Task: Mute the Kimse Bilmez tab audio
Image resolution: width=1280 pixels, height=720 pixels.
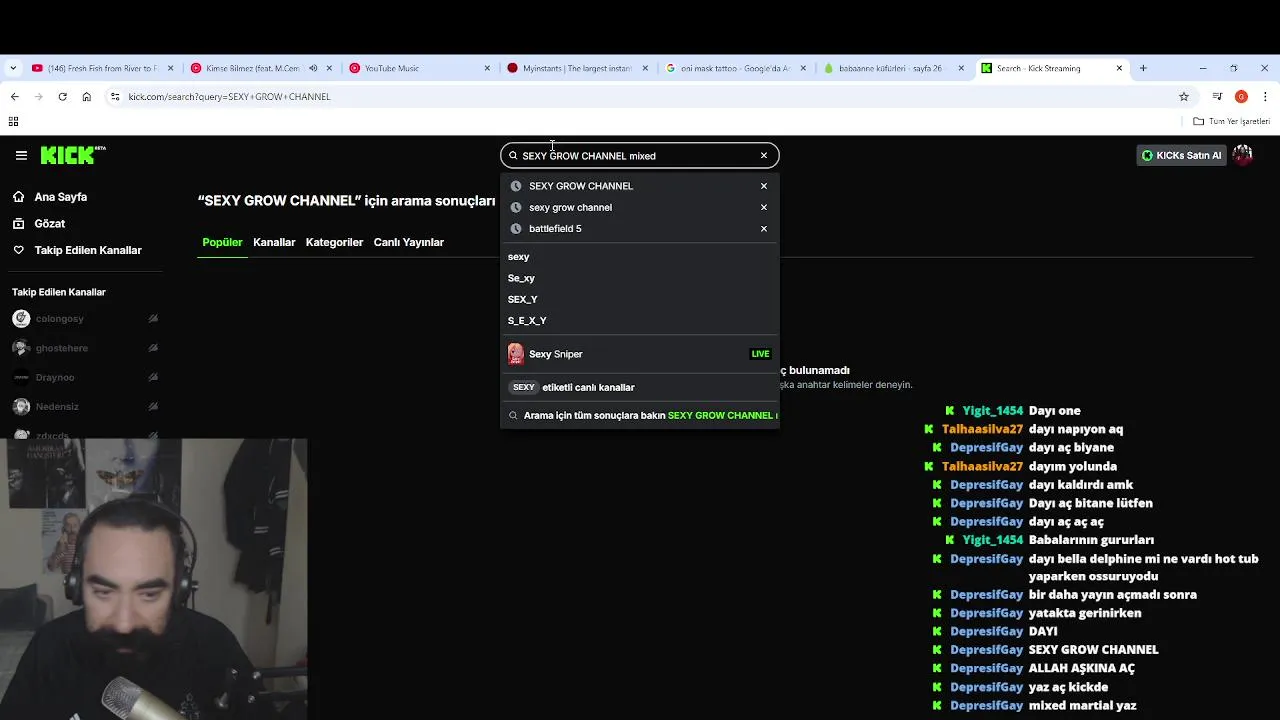Action: pyautogui.click(x=313, y=68)
